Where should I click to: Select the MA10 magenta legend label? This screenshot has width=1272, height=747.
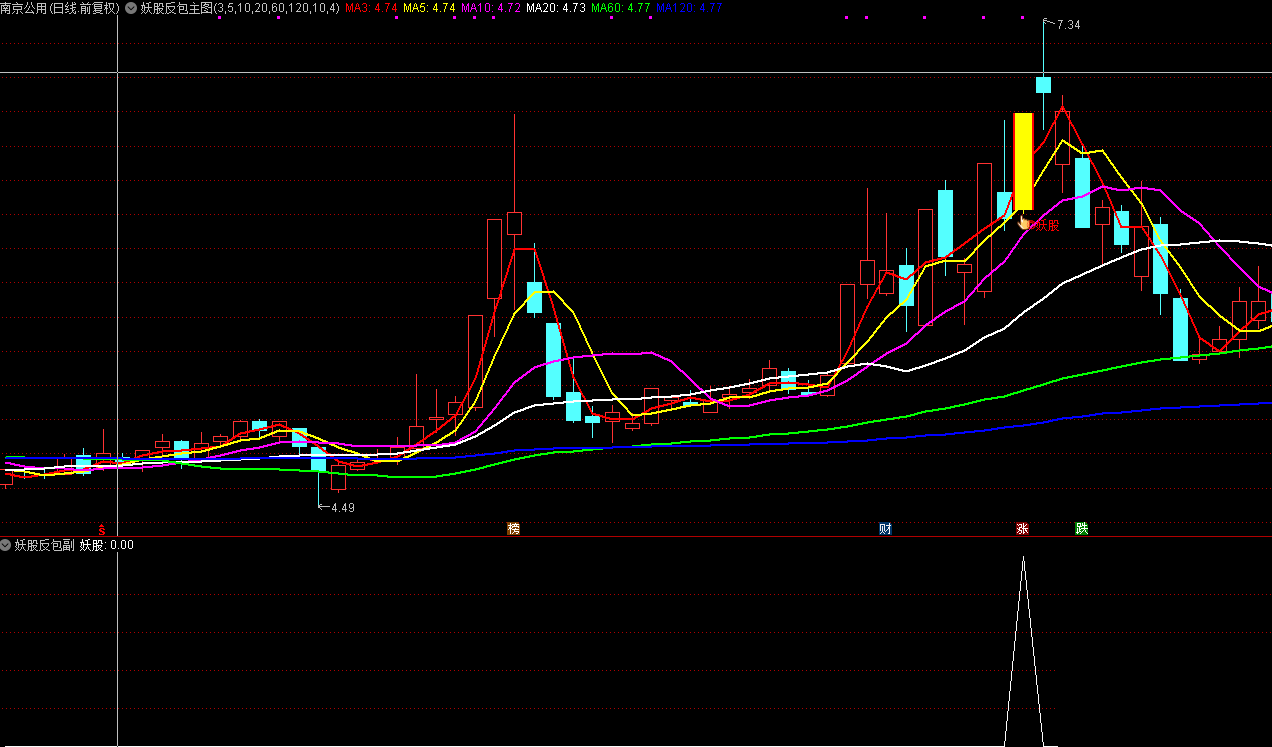pos(490,8)
